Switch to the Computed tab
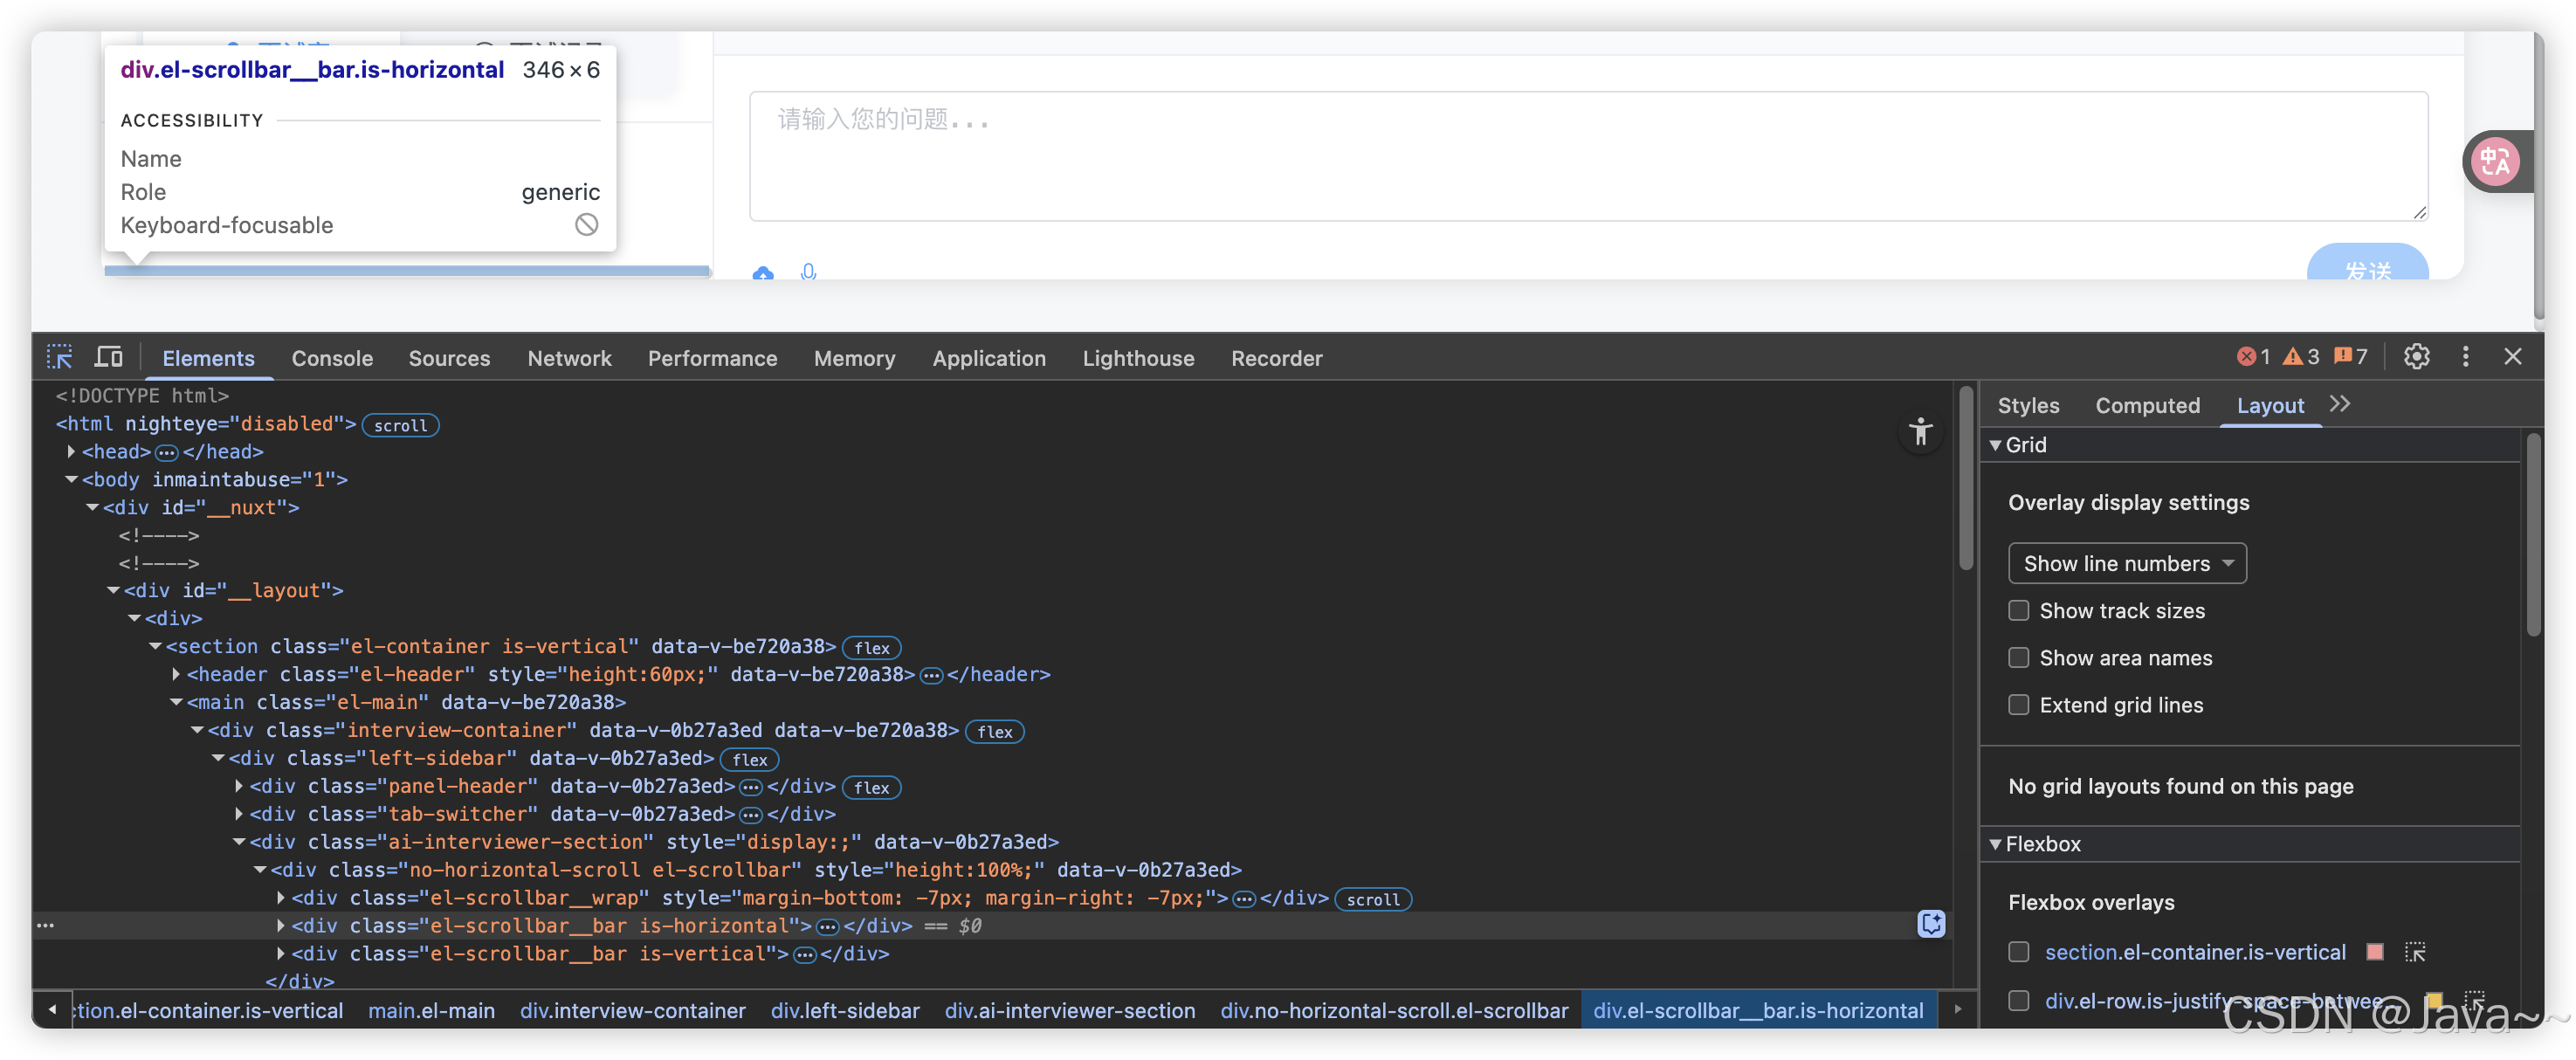This screenshot has width=2576, height=1060. [2147, 406]
